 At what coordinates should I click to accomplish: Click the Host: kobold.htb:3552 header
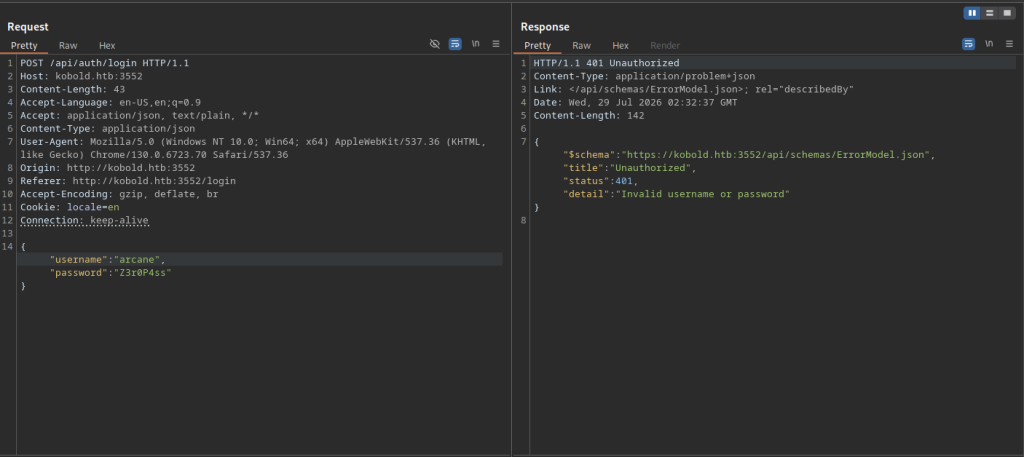[x=82, y=76]
